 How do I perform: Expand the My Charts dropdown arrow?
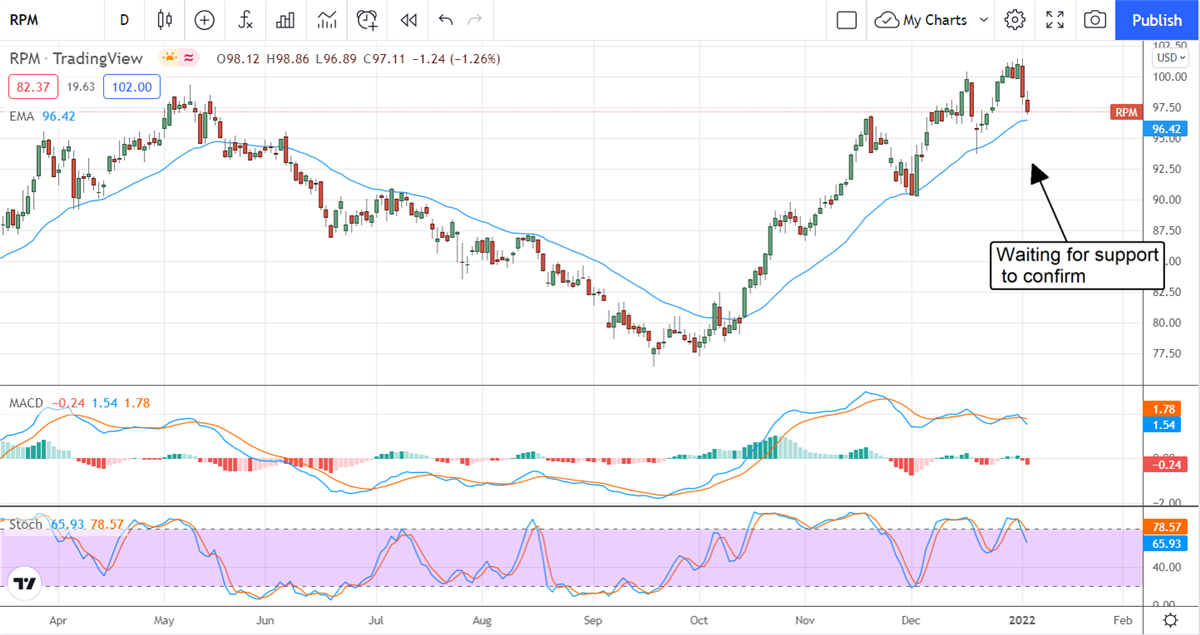(x=983, y=20)
